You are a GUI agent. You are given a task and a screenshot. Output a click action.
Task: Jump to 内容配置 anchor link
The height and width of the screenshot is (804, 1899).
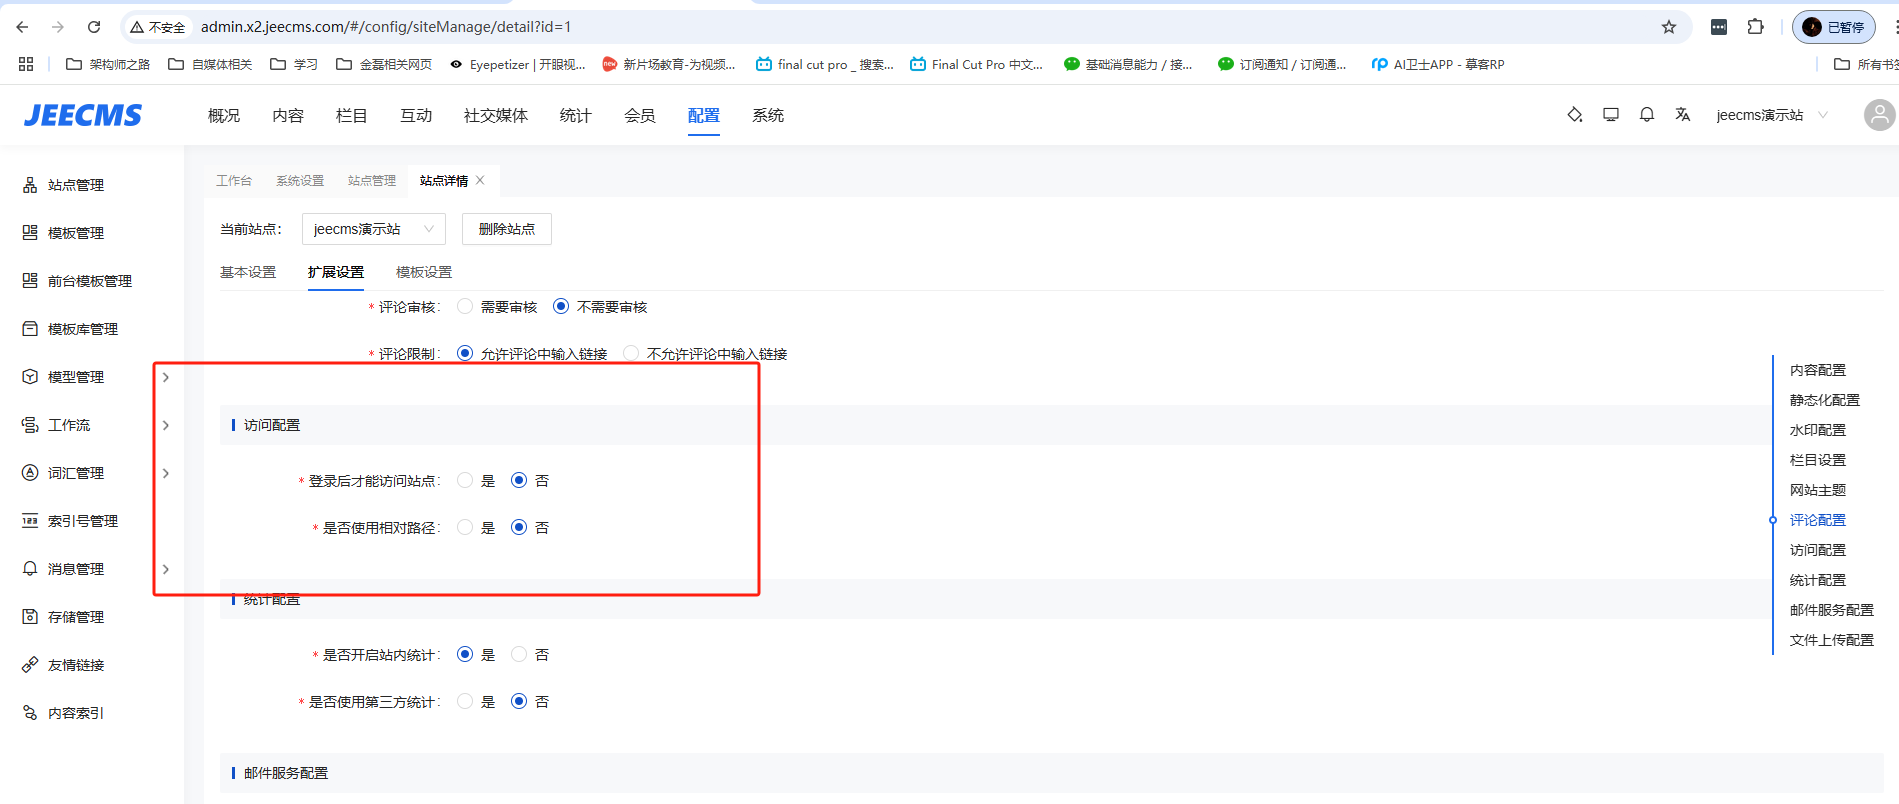pyautogui.click(x=1818, y=370)
